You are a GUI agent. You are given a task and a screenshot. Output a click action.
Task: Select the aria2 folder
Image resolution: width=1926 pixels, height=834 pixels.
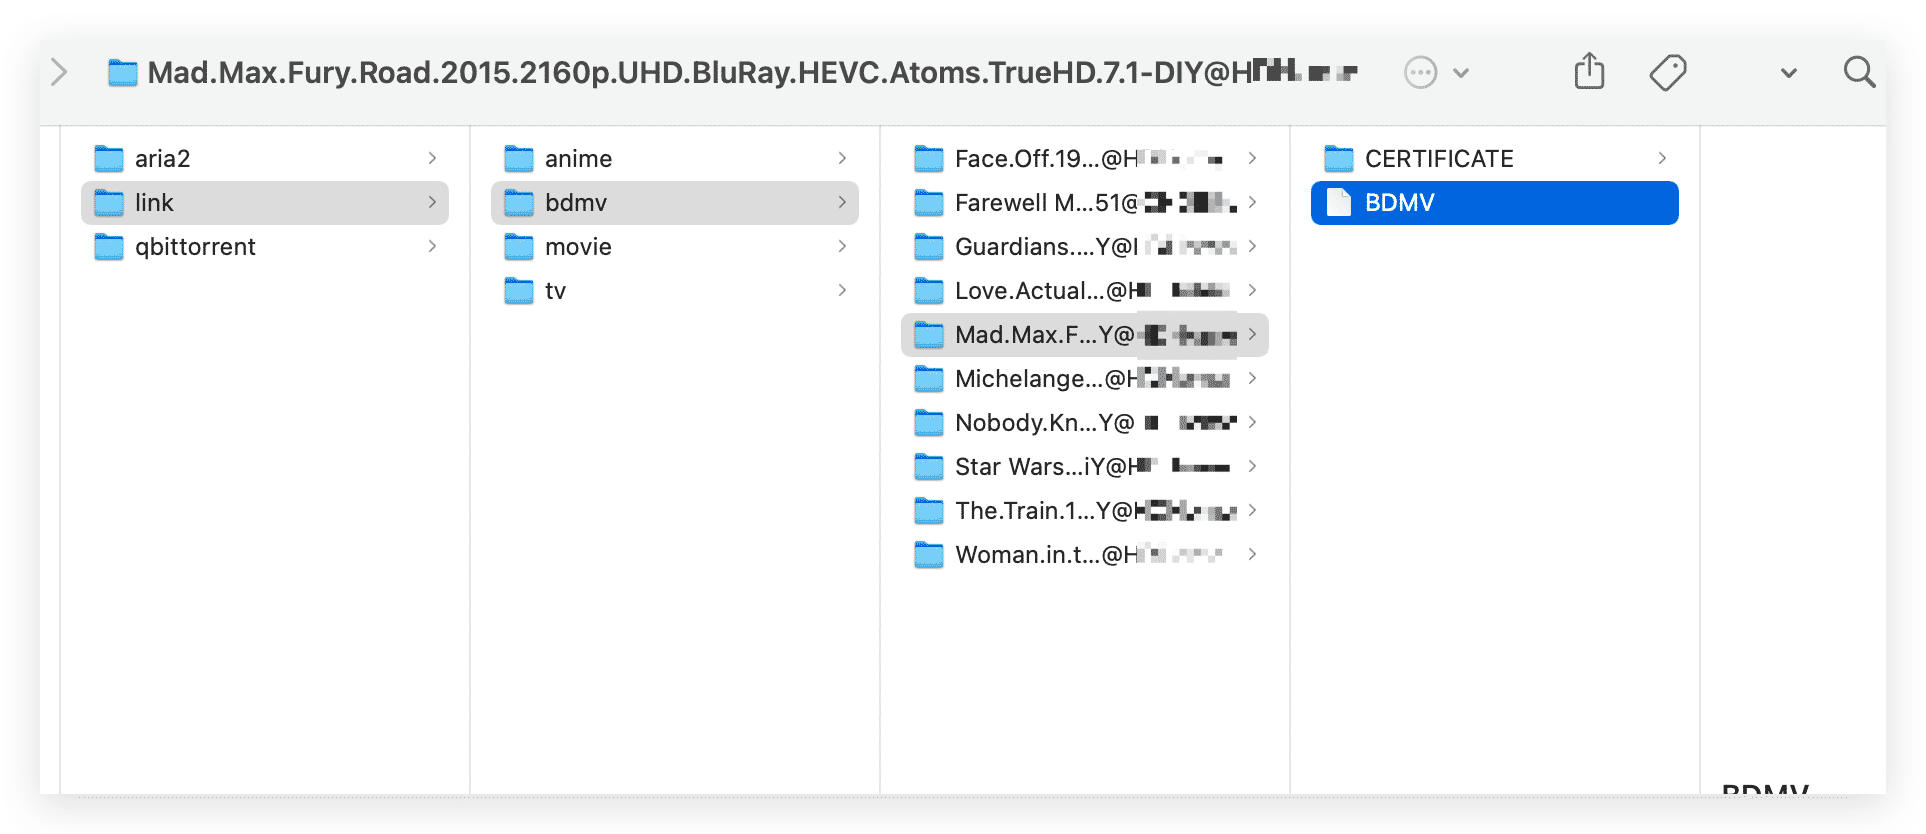pyautogui.click(x=162, y=159)
